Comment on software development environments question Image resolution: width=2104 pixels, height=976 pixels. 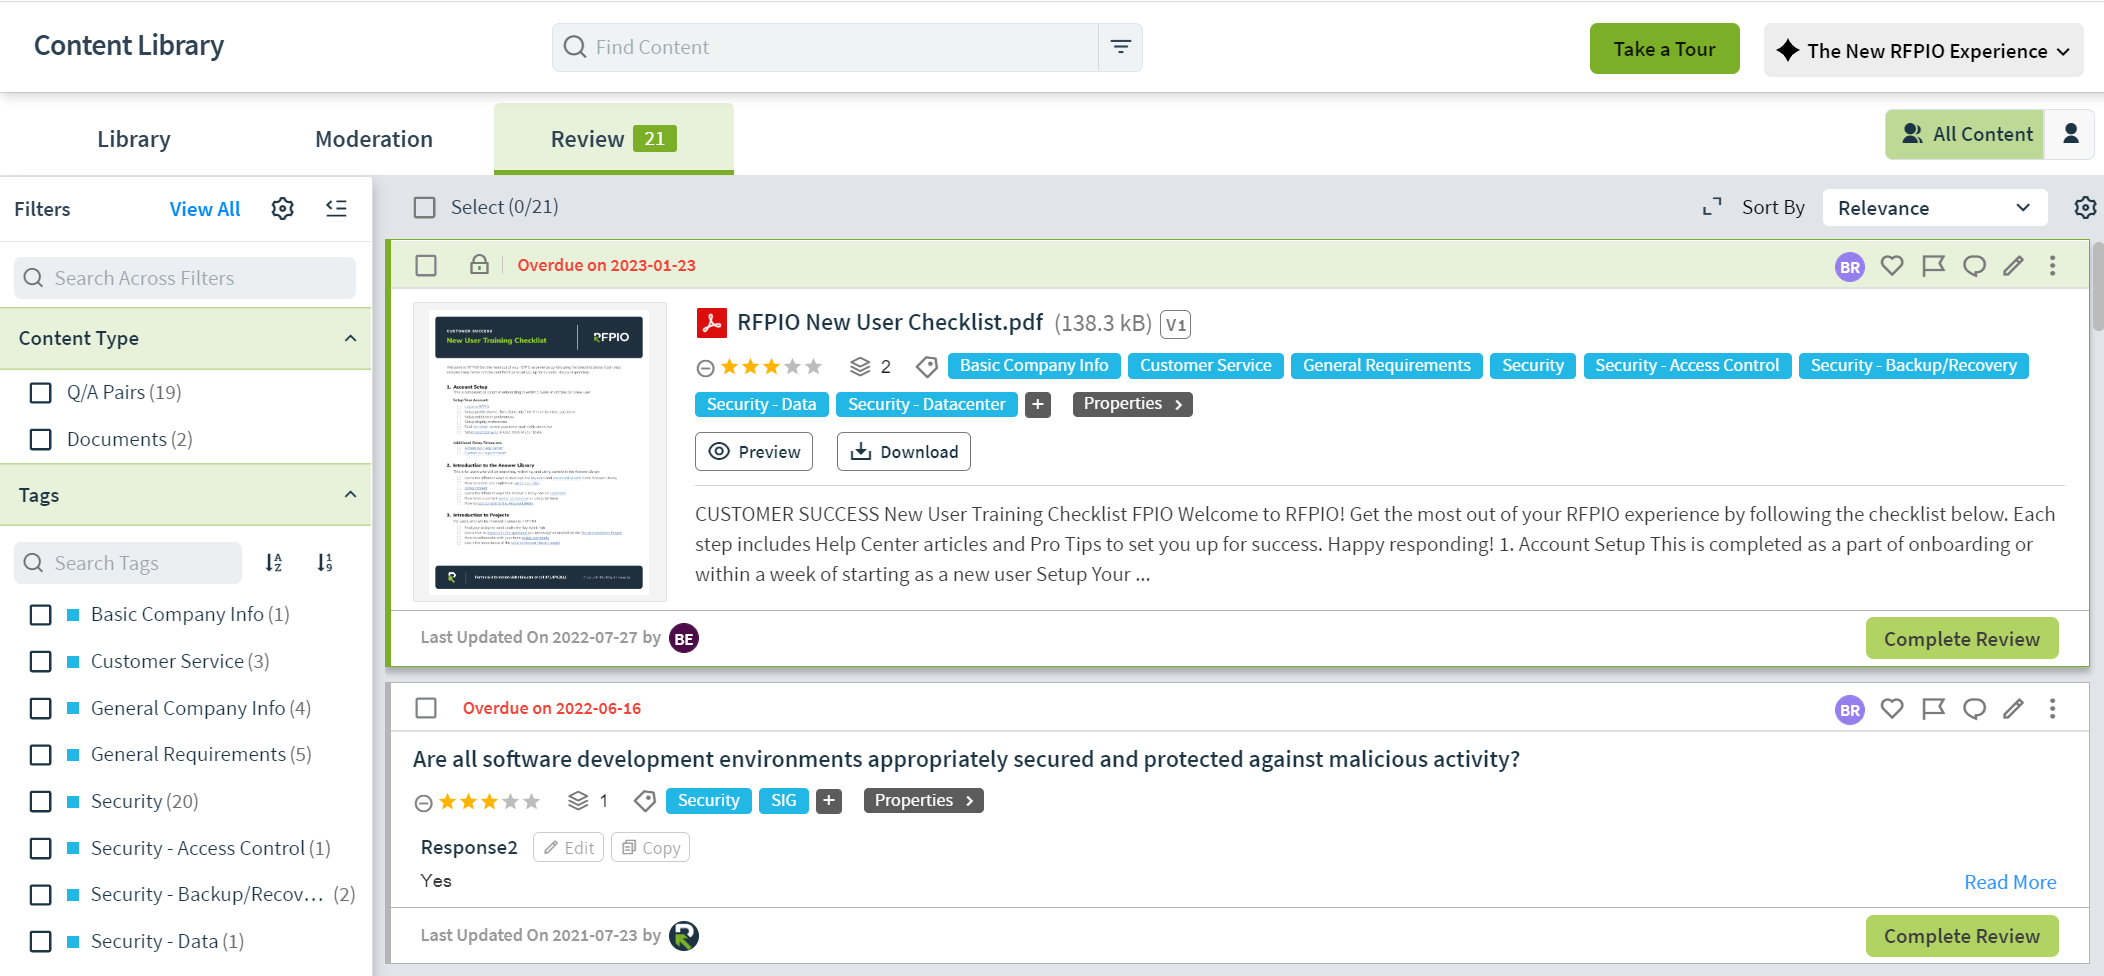(x=1974, y=709)
